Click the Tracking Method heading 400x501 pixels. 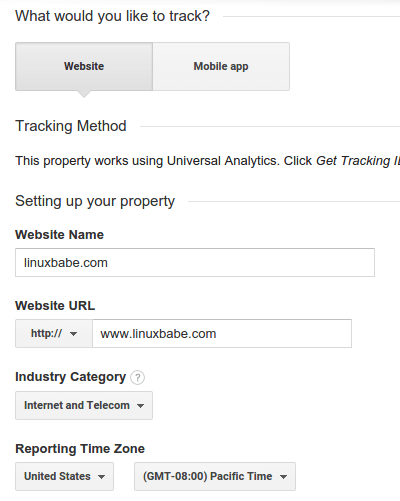[x=71, y=126]
